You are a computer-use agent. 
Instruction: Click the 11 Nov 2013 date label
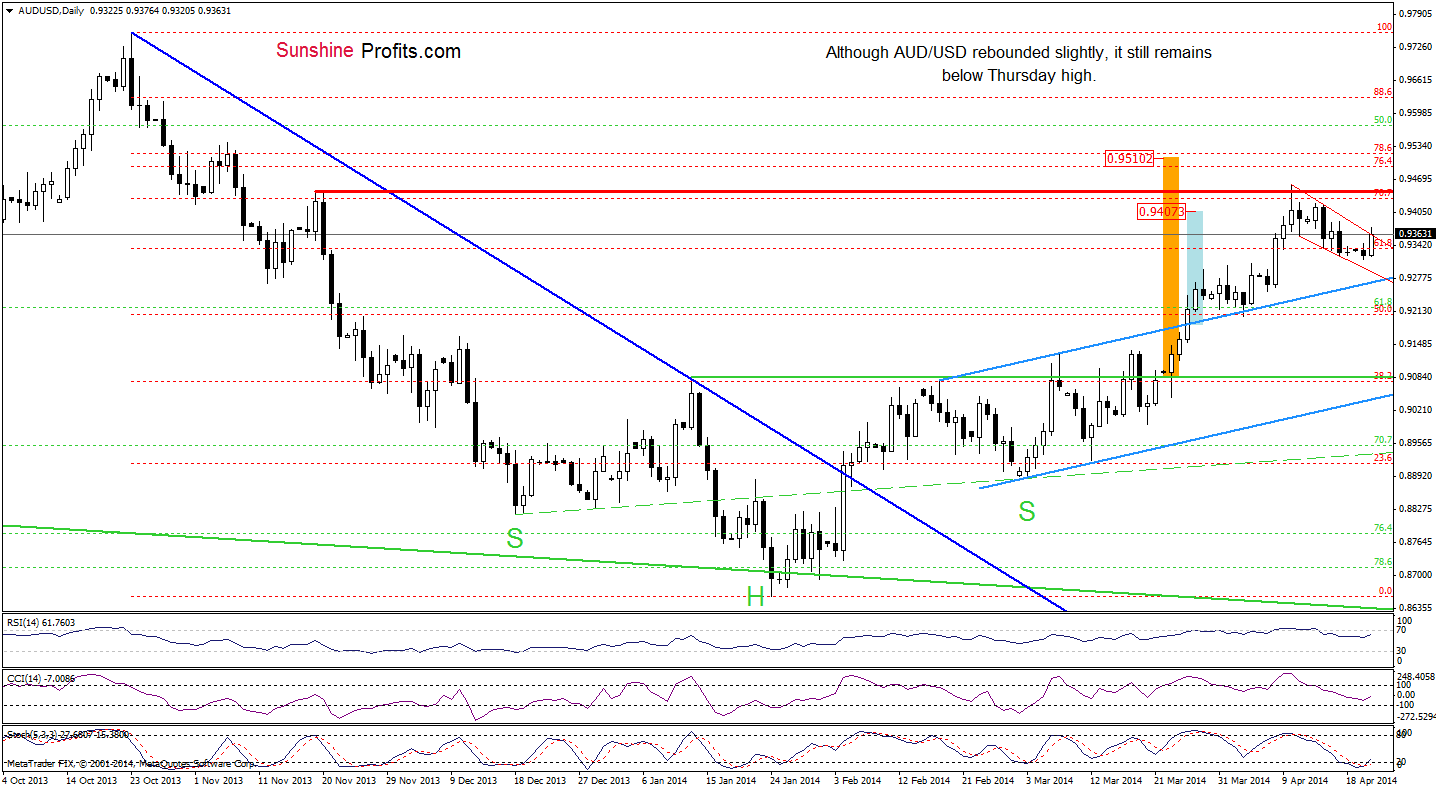(x=287, y=779)
